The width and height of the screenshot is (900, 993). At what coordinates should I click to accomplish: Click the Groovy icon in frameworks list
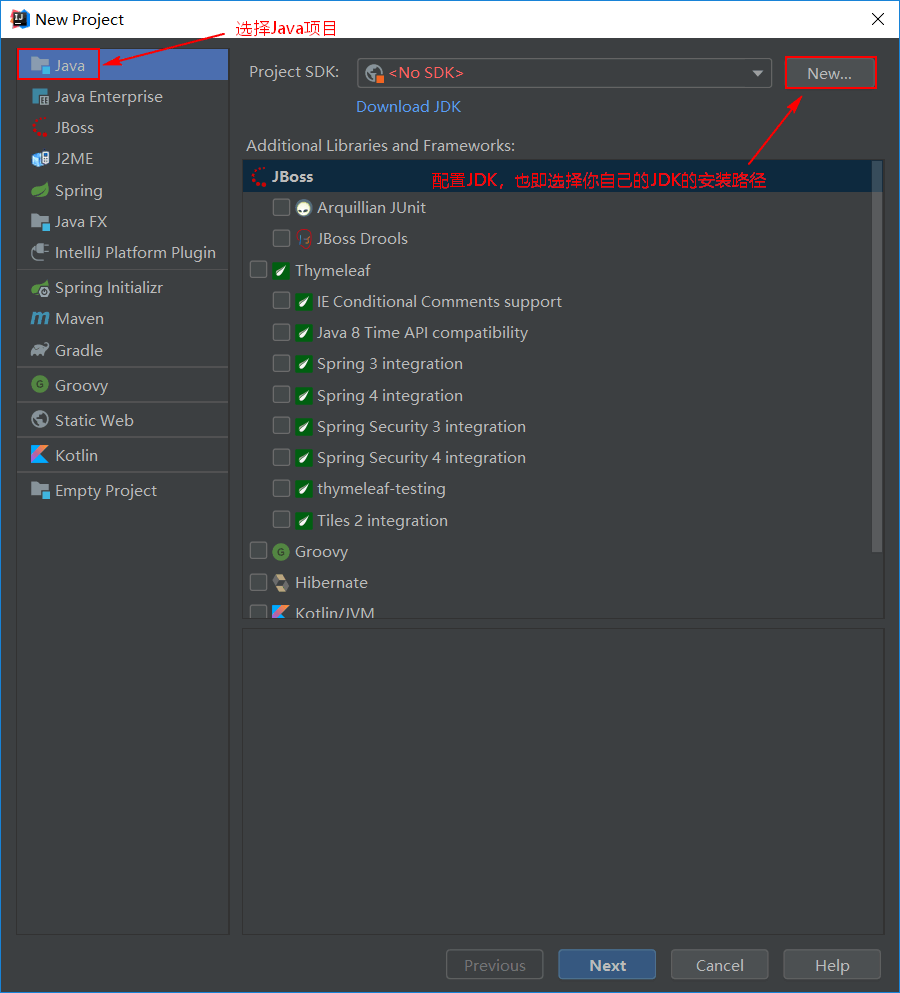281,552
